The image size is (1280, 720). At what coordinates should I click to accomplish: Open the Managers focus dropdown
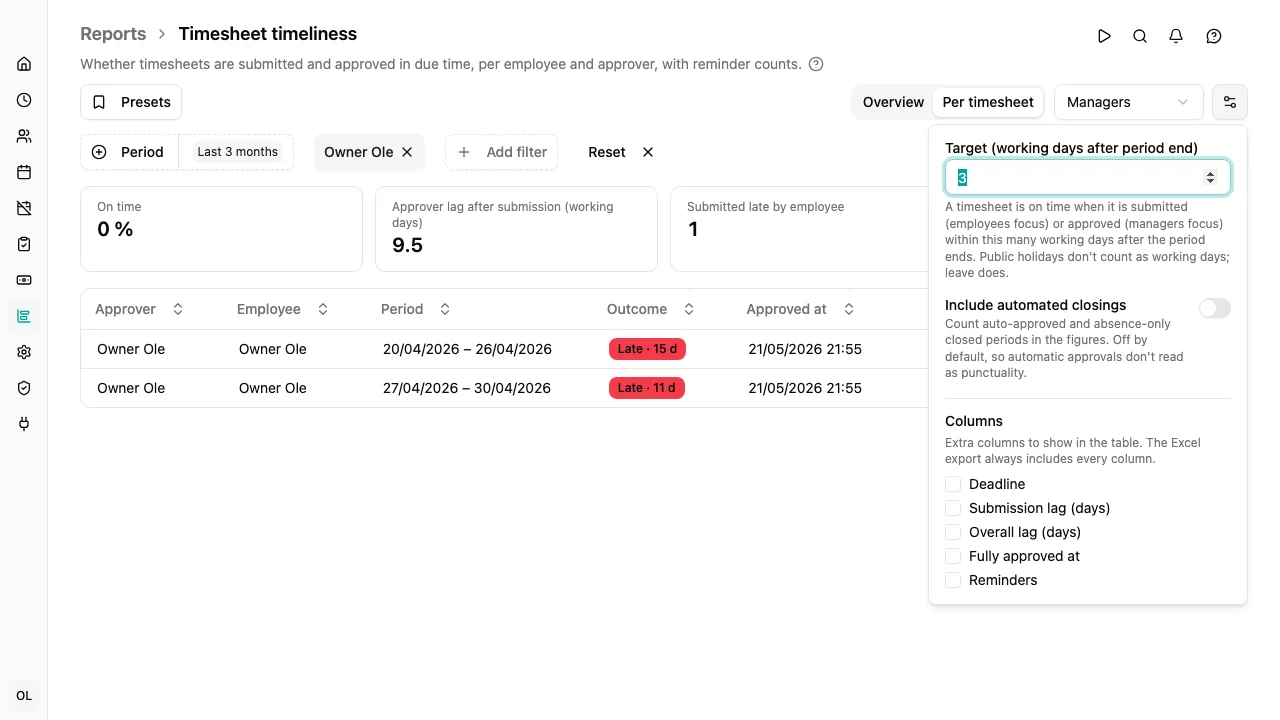tap(1129, 102)
